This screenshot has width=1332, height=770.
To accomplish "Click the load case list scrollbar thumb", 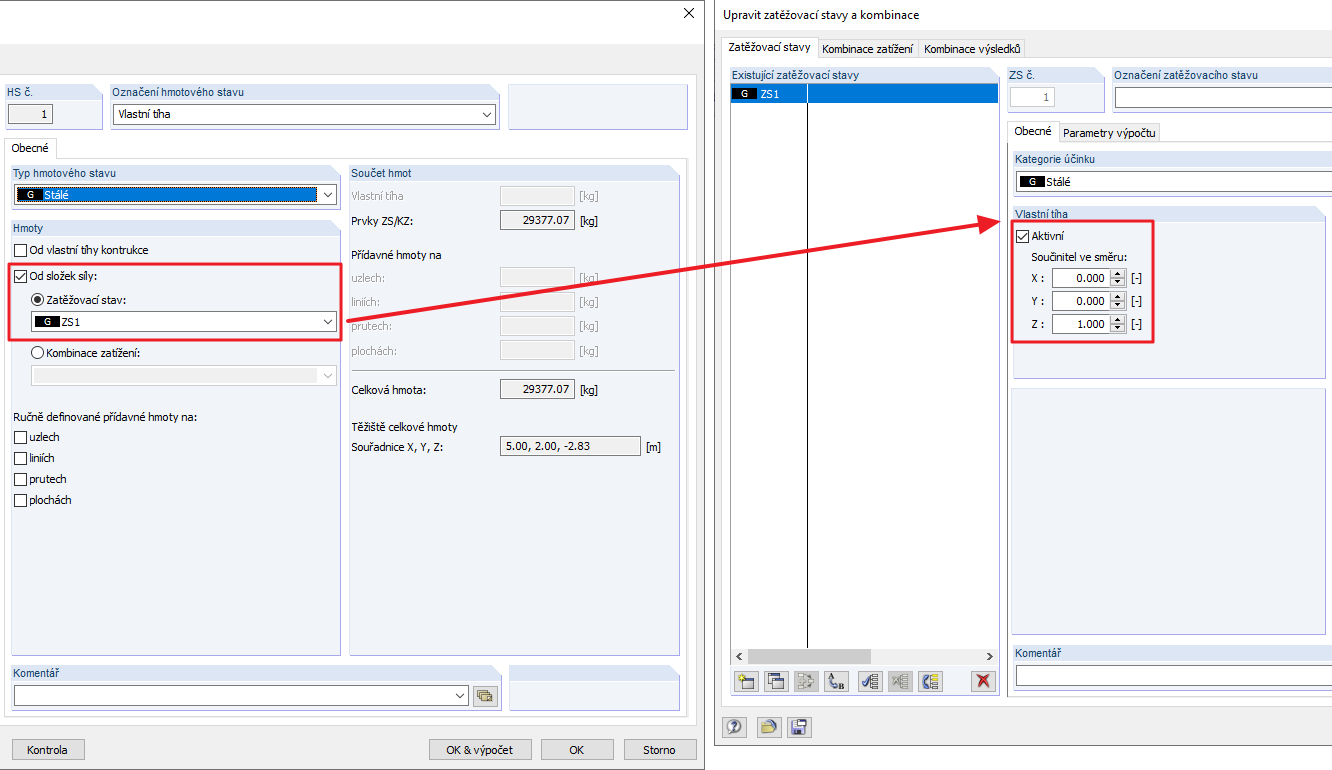I will coord(810,656).
